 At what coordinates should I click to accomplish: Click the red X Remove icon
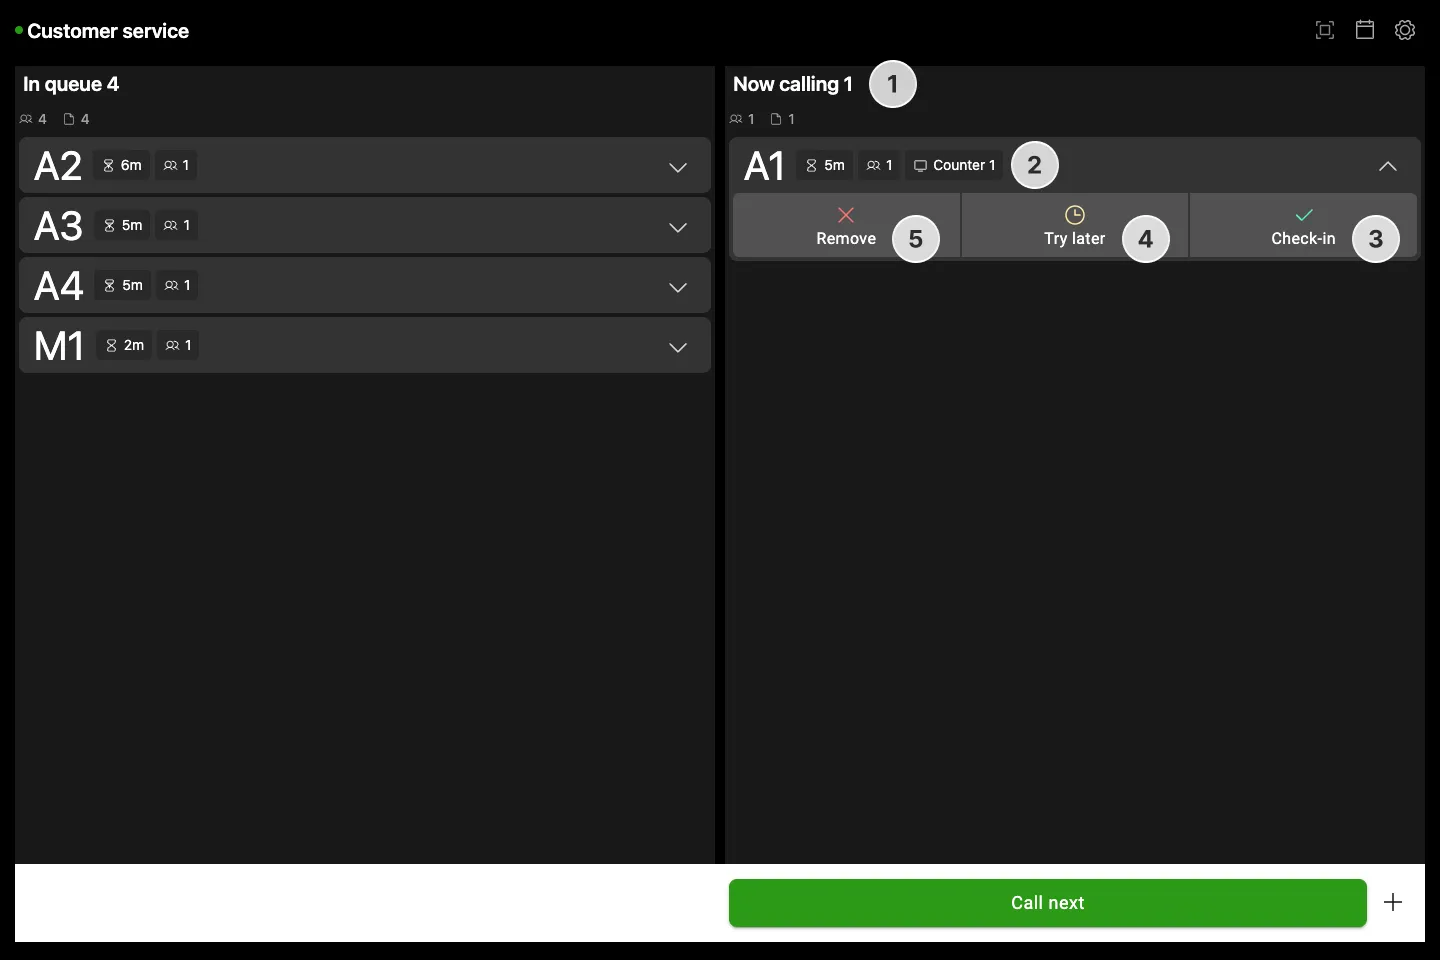click(846, 215)
